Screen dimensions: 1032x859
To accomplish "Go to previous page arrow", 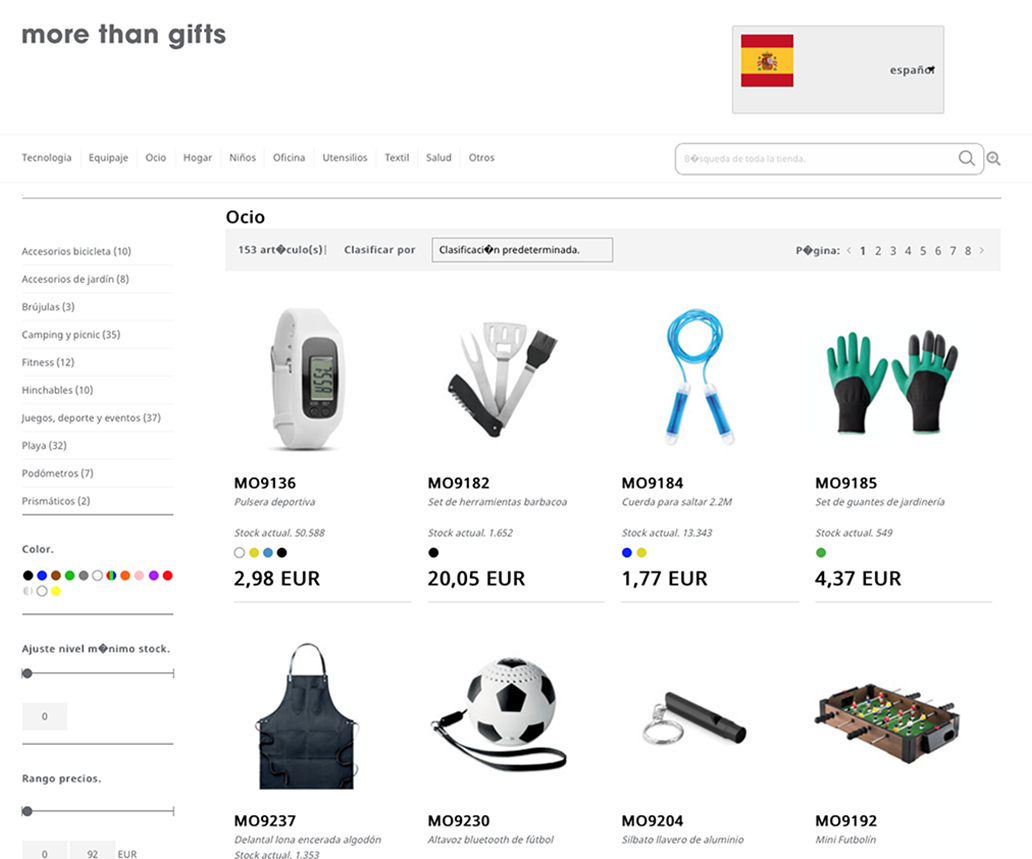I will pyautogui.click(x=849, y=250).
